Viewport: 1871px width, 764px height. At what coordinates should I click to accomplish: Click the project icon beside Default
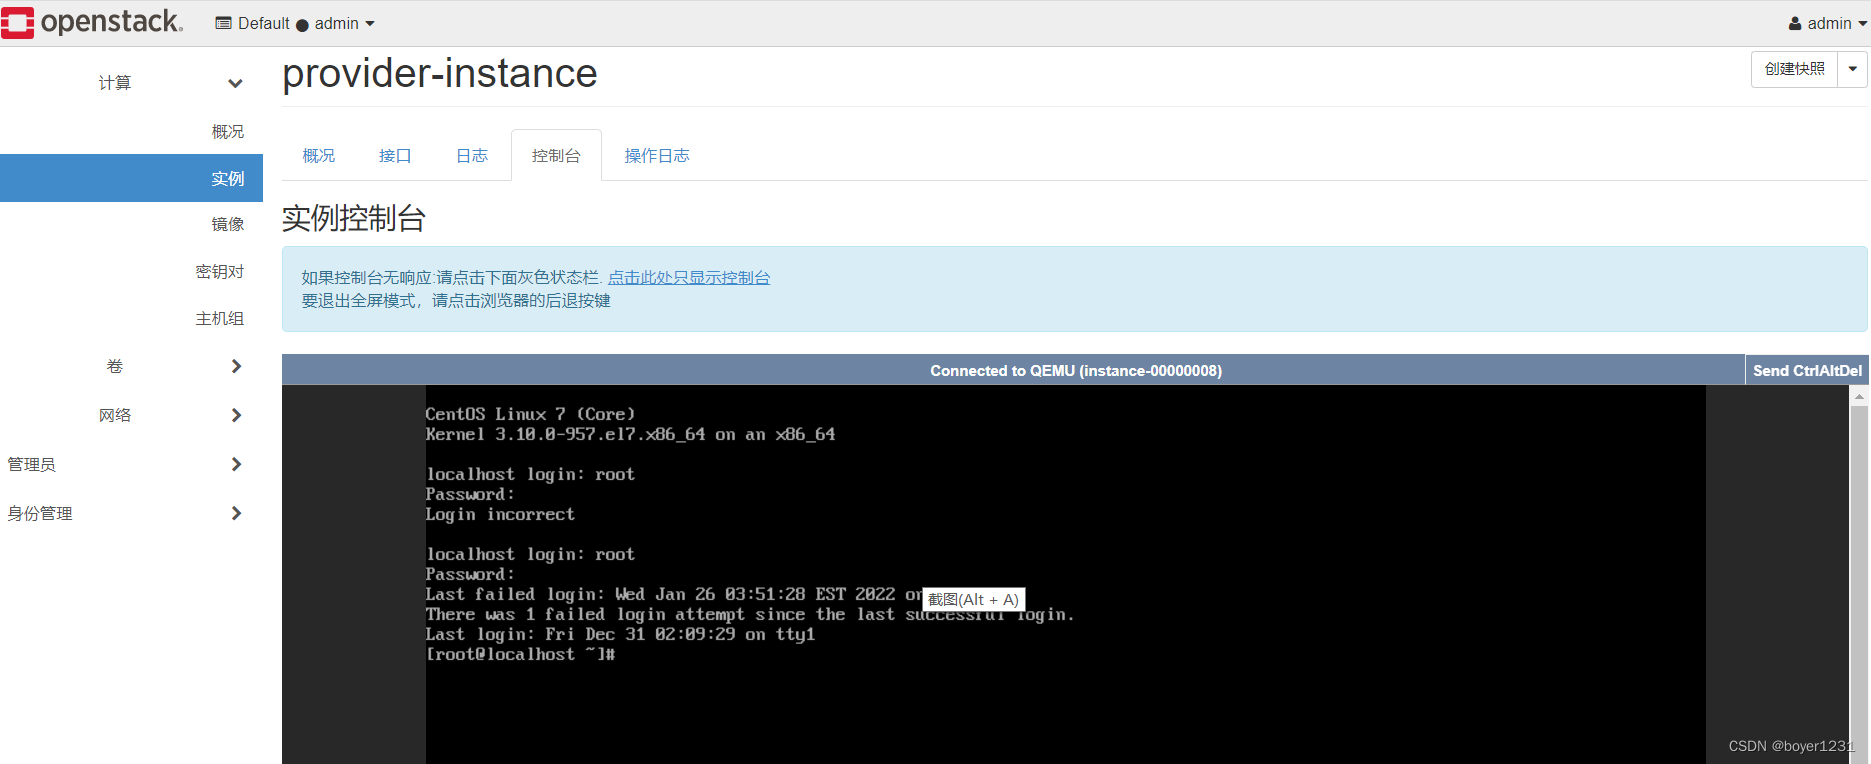[224, 23]
